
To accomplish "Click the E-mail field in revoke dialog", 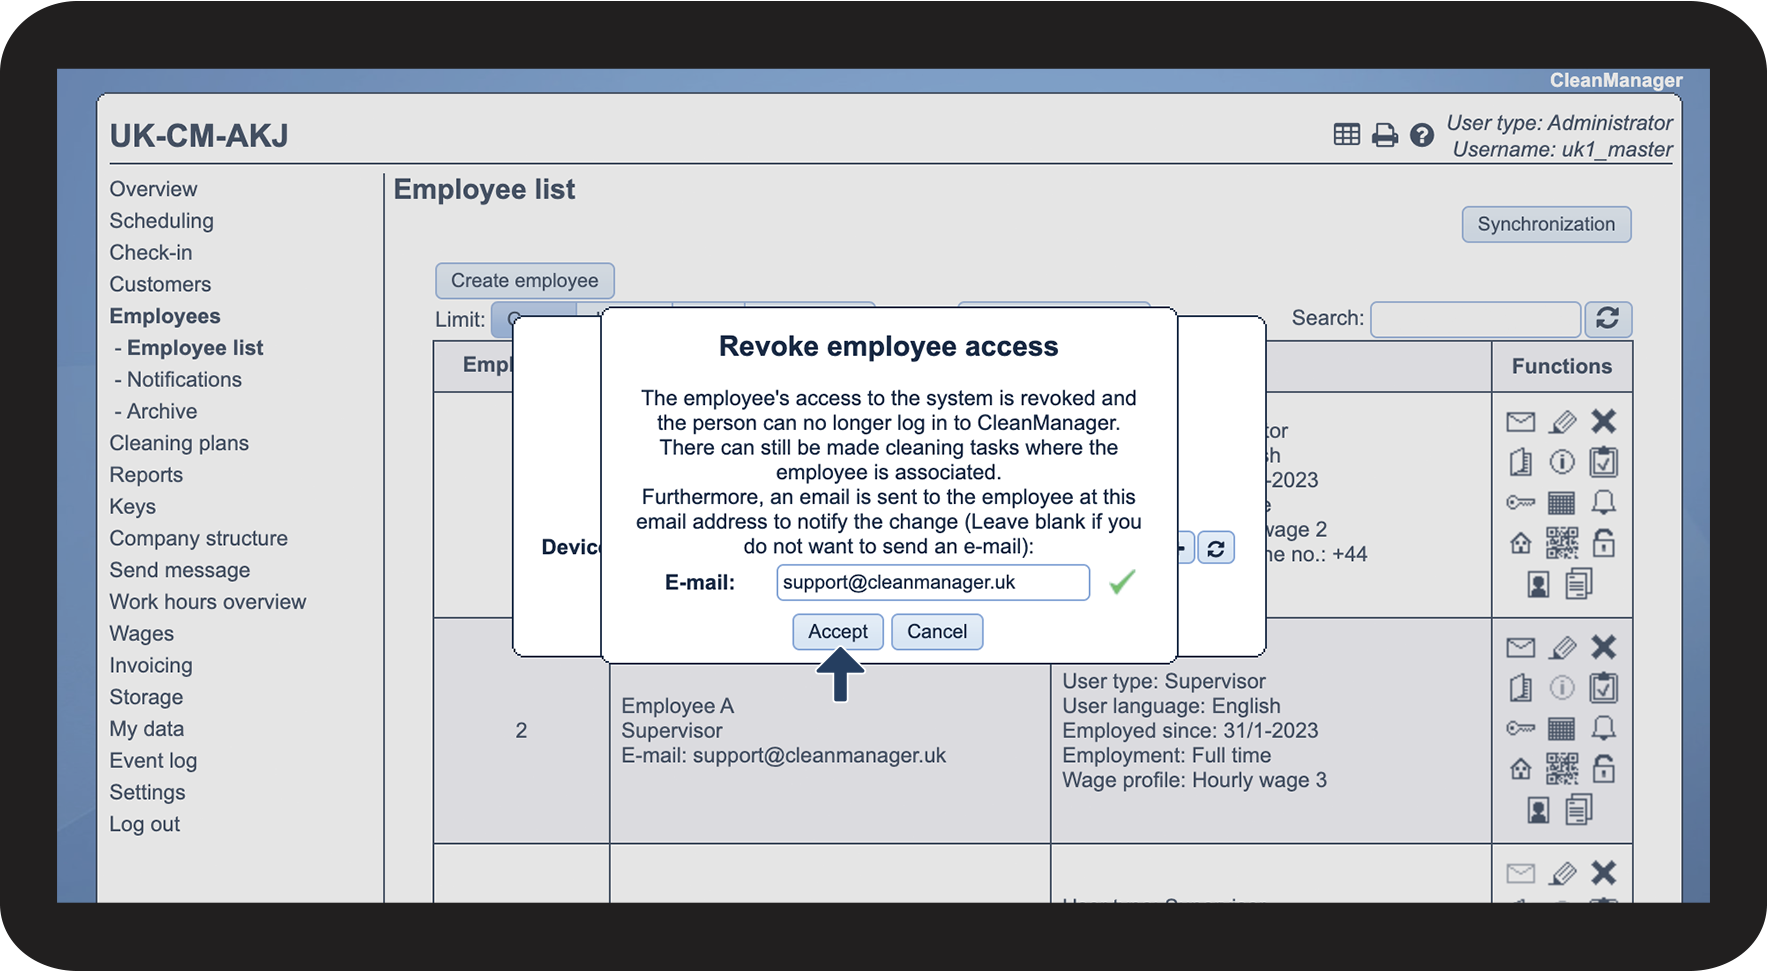I will (933, 582).
